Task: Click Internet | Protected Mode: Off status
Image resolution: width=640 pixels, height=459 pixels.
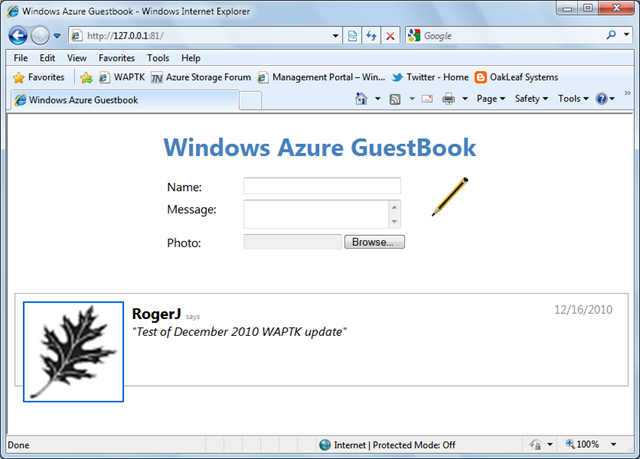Action: pyautogui.click(x=395, y=445)
